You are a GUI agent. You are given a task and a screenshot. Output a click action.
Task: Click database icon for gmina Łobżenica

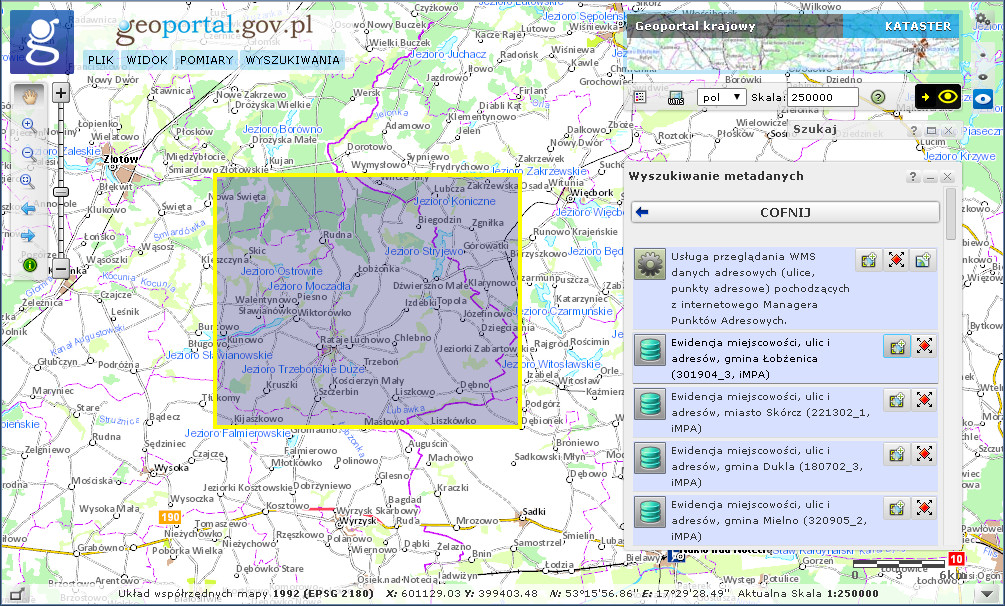[x=650, y=350]
